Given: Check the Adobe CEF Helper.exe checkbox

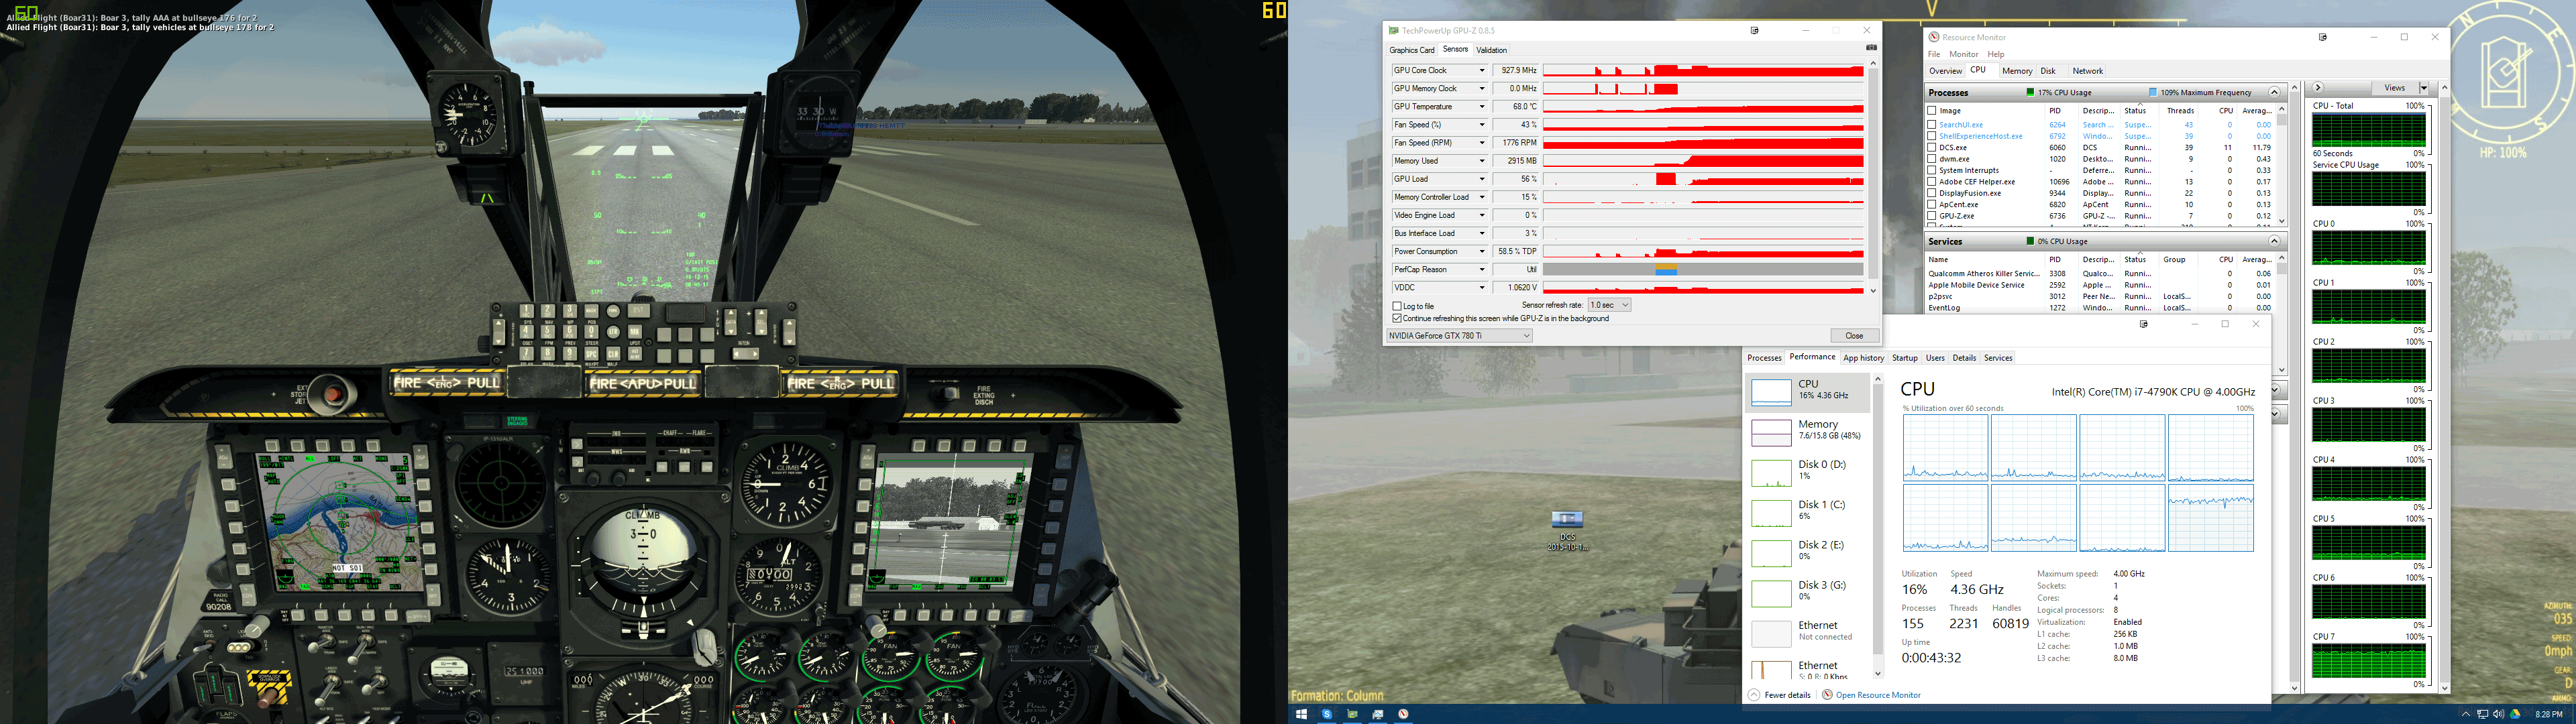Looking at the screenshot, I should click(1932, 182).
